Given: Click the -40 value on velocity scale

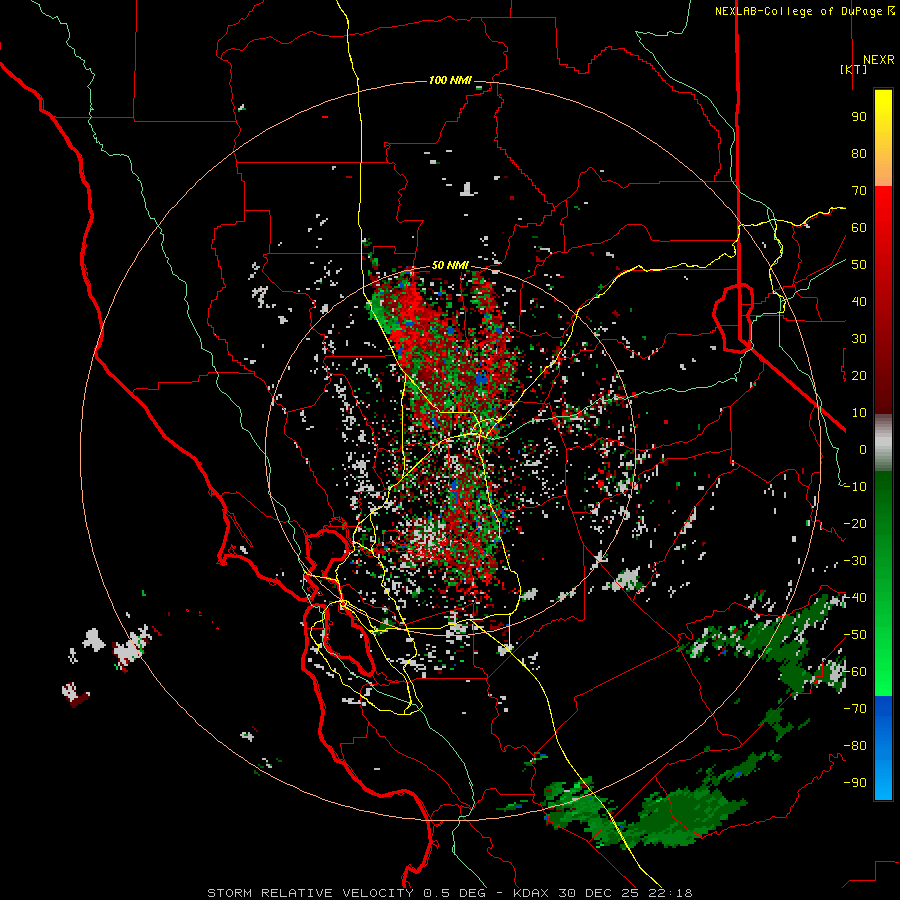Looking at the screenshot, I should coord(856,598).
